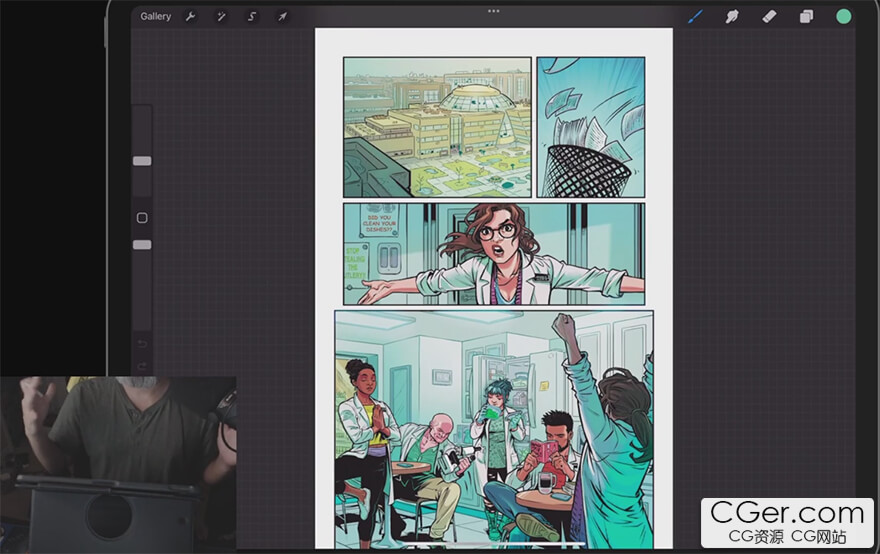
Task: Open the Layers panel
Action: (806, 16)
